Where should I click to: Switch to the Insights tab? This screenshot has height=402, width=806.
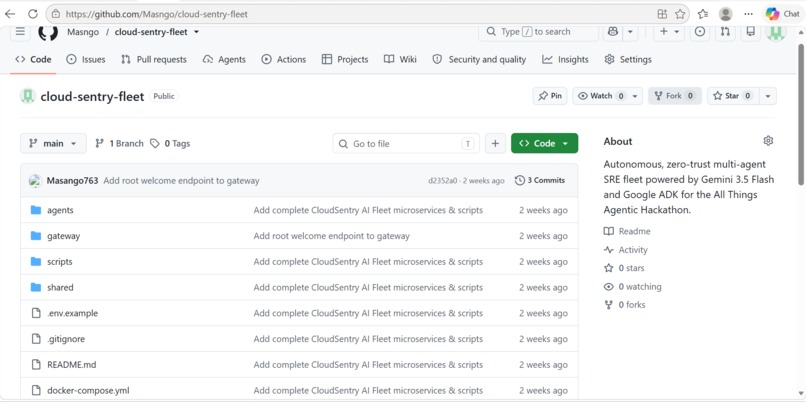coord(565,60)
